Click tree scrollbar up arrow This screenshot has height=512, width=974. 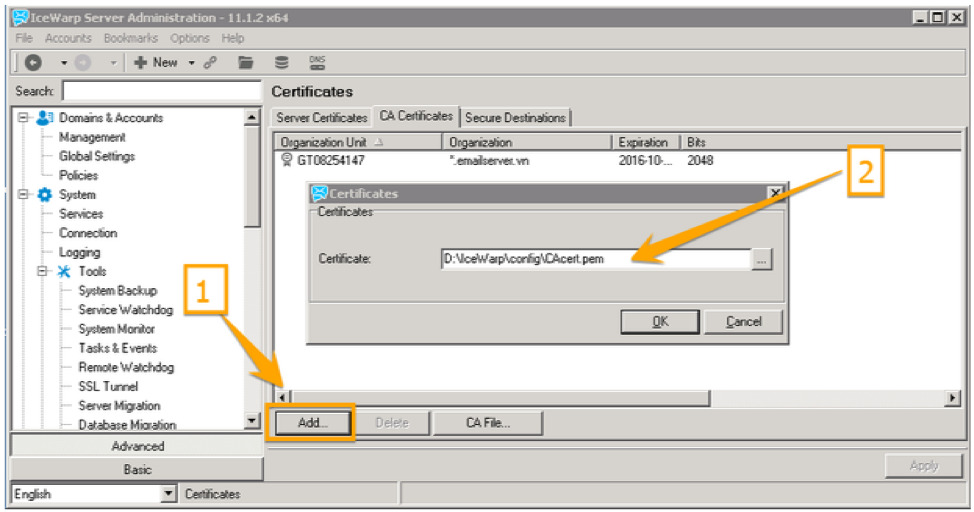click(252, 117)
